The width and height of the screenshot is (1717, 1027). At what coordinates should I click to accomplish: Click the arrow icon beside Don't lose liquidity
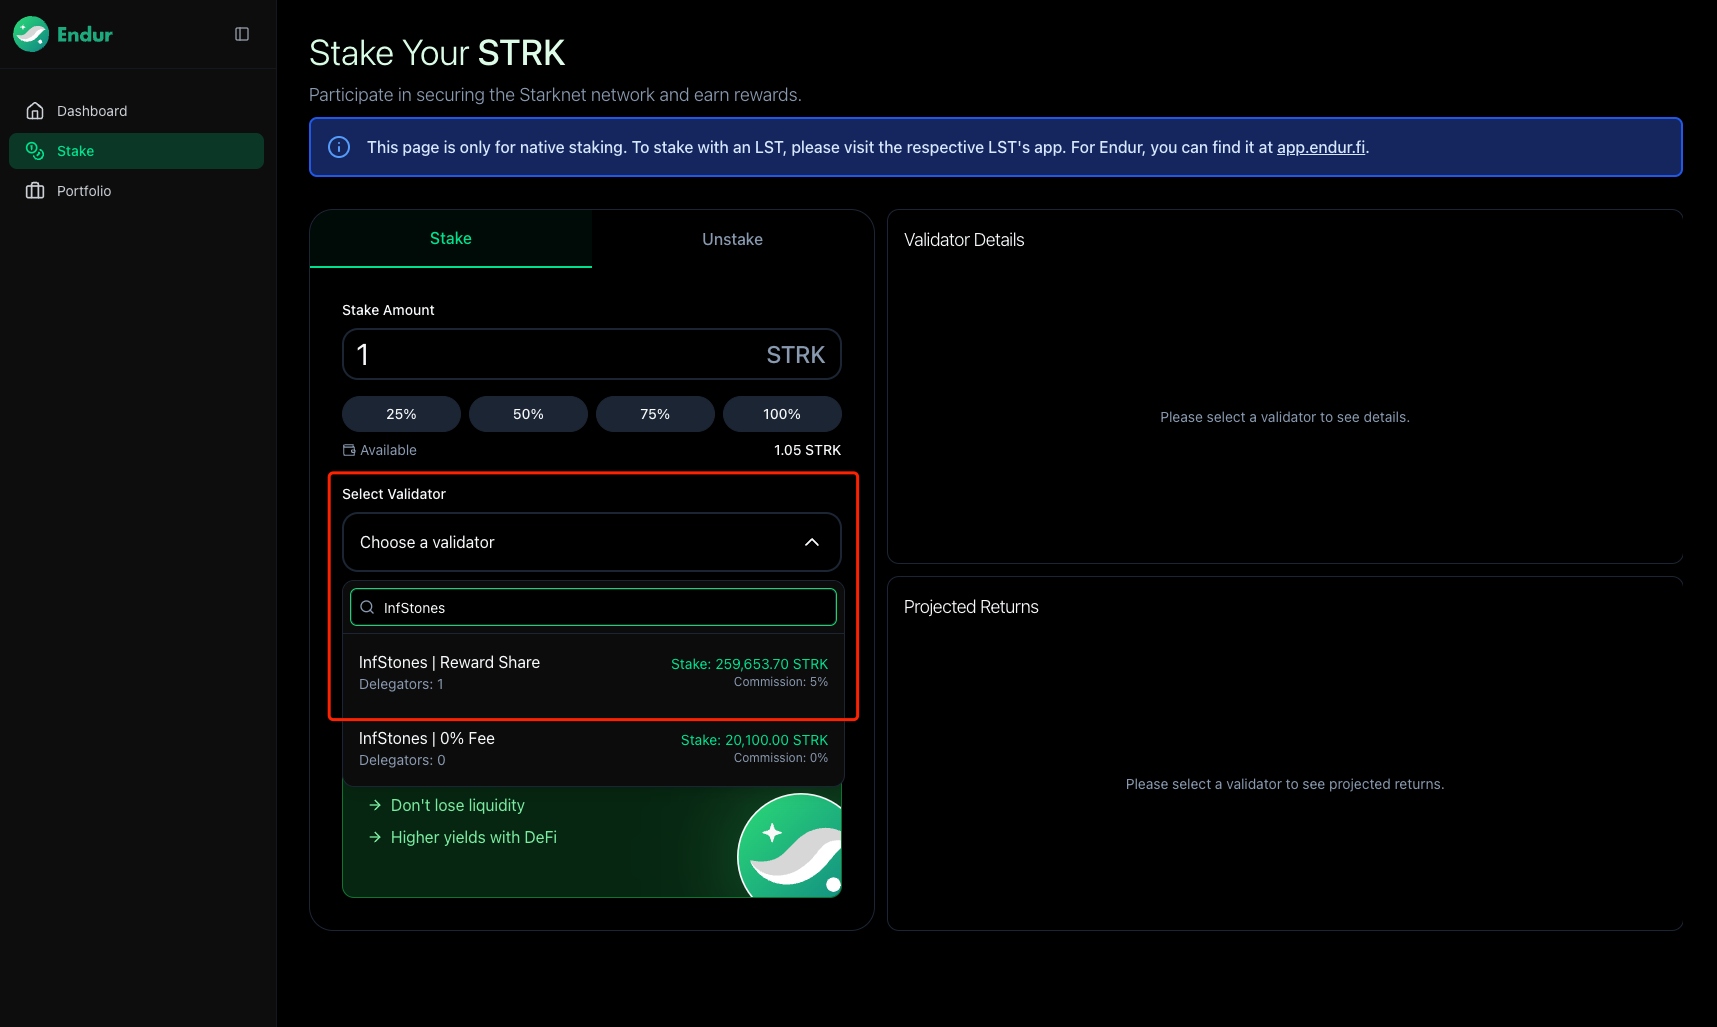(x=375, y=805)
